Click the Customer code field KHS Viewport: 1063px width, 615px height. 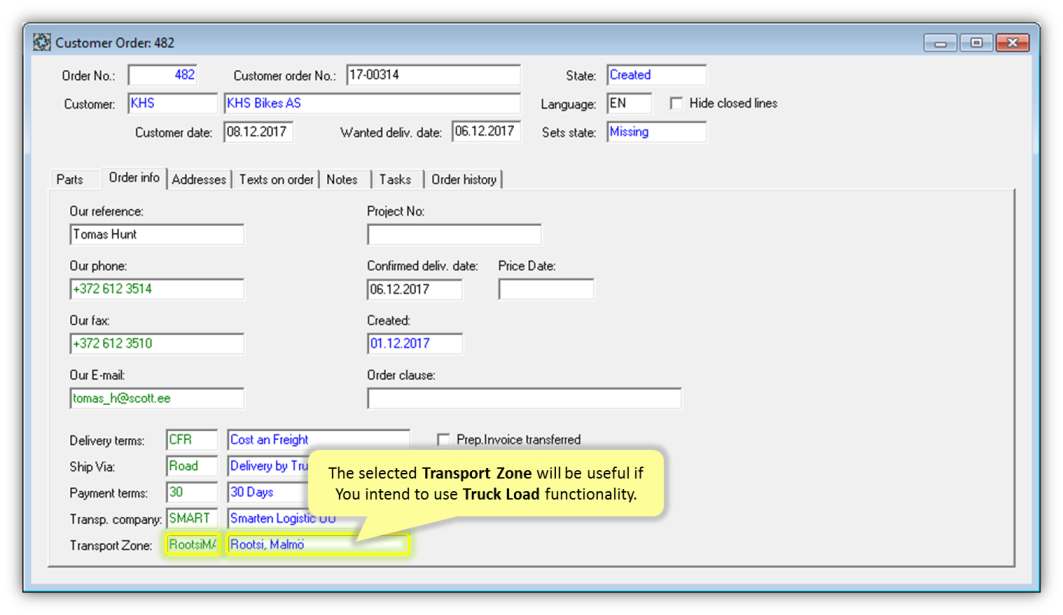pos(172,103)
